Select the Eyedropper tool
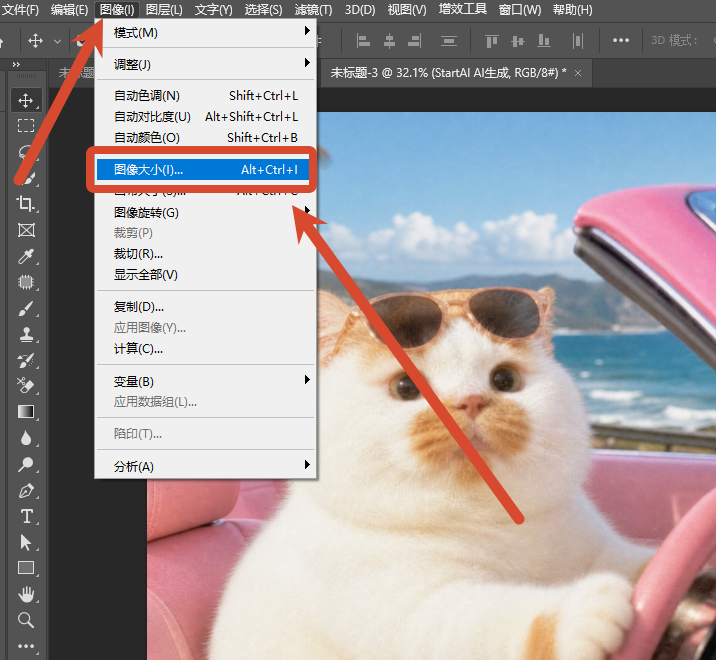 26,256
